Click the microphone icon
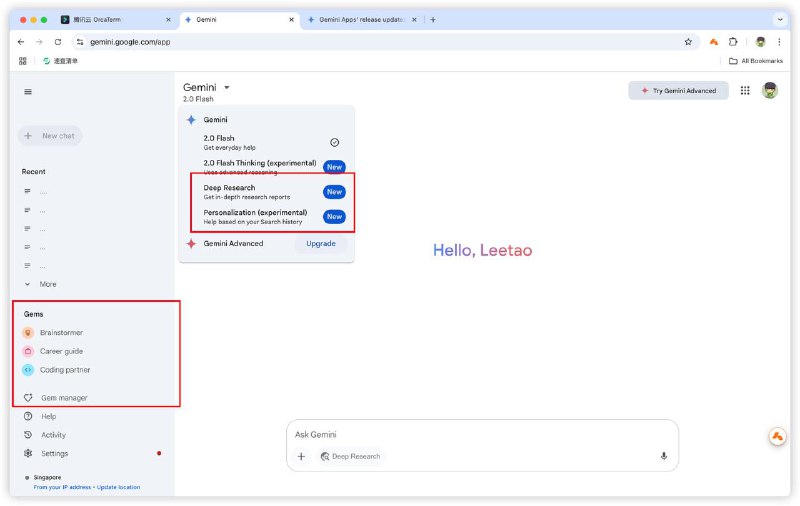800x506 pixels. (664, 456)
